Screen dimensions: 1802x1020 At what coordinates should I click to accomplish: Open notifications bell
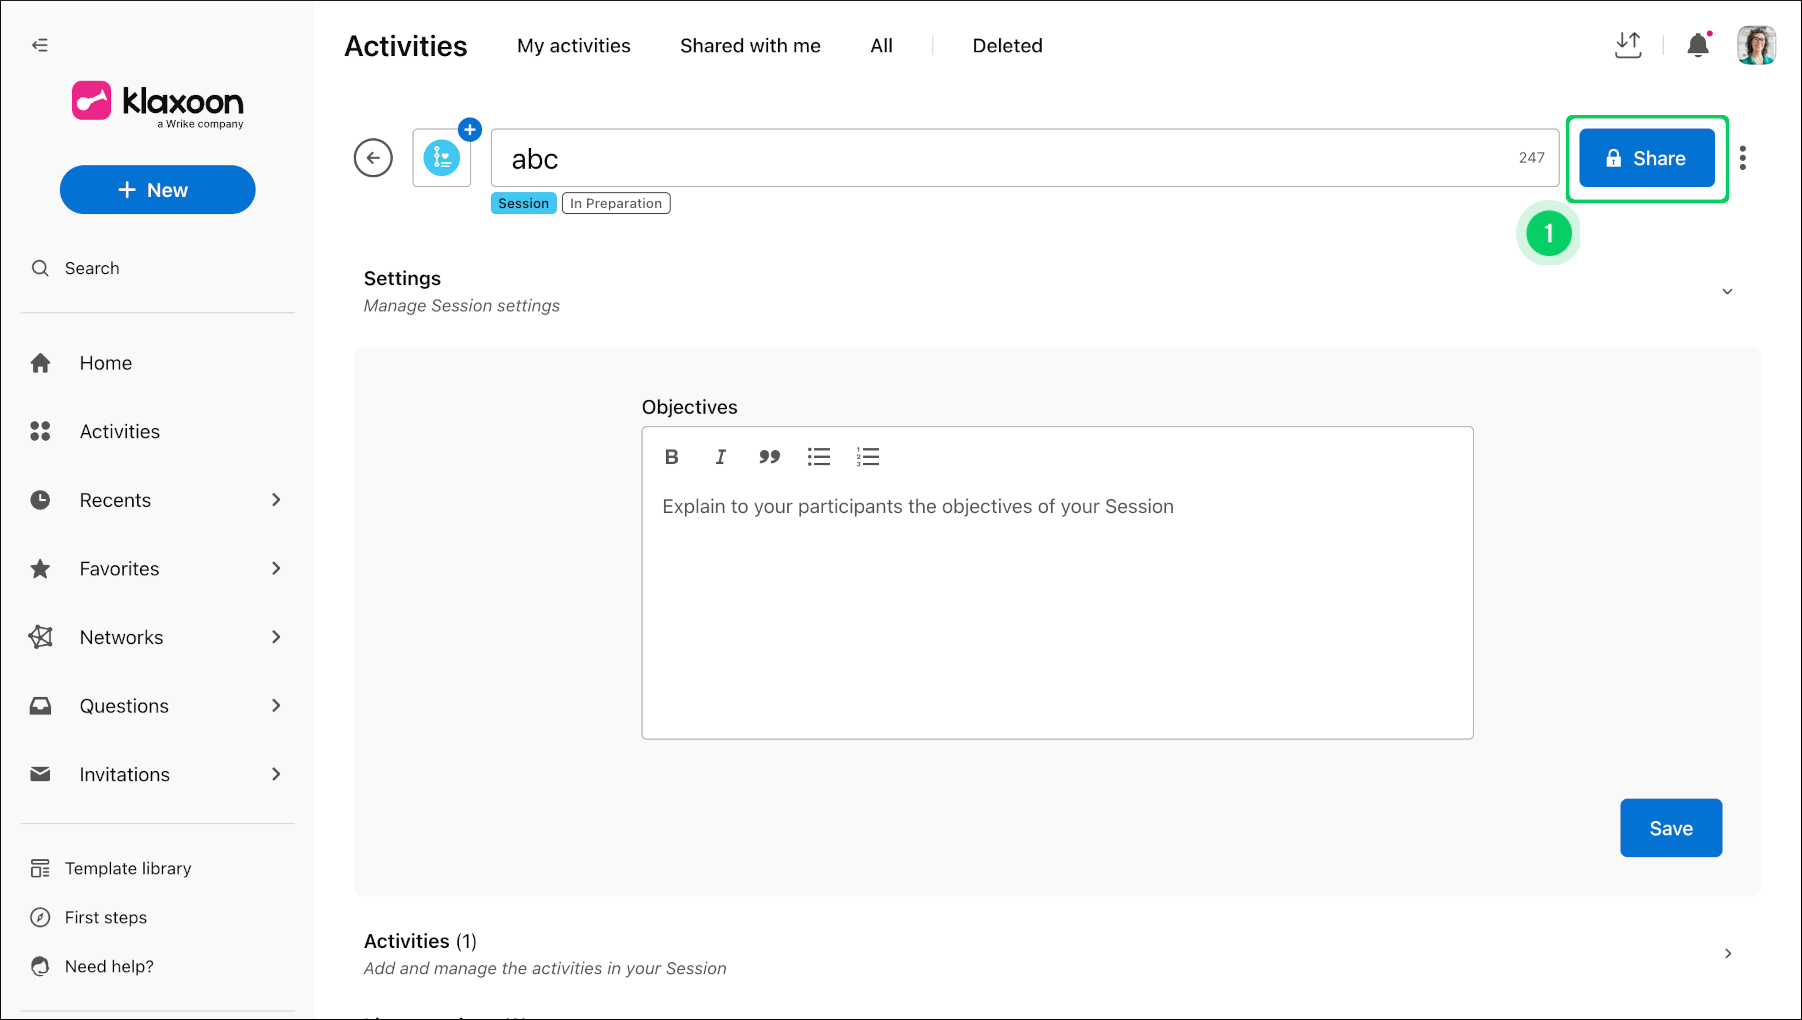tap(1698, 45)
